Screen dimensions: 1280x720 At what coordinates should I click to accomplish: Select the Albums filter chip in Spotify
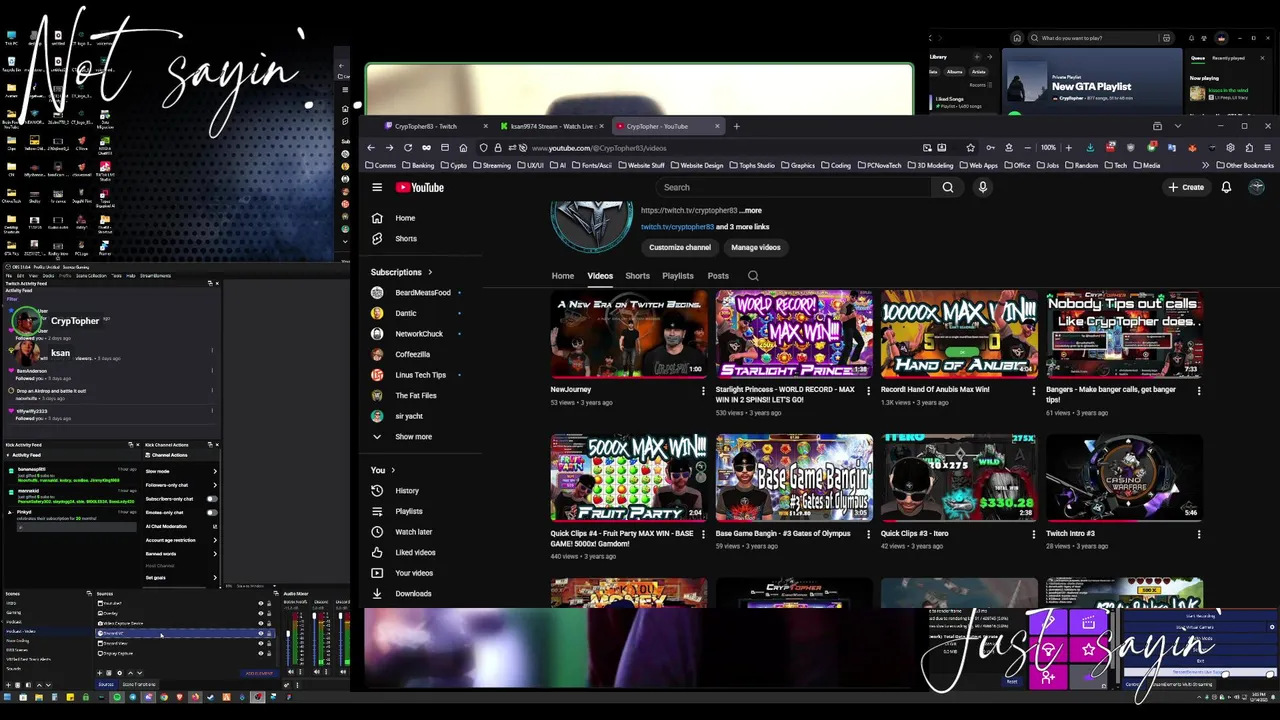click(x=954, y=72)
